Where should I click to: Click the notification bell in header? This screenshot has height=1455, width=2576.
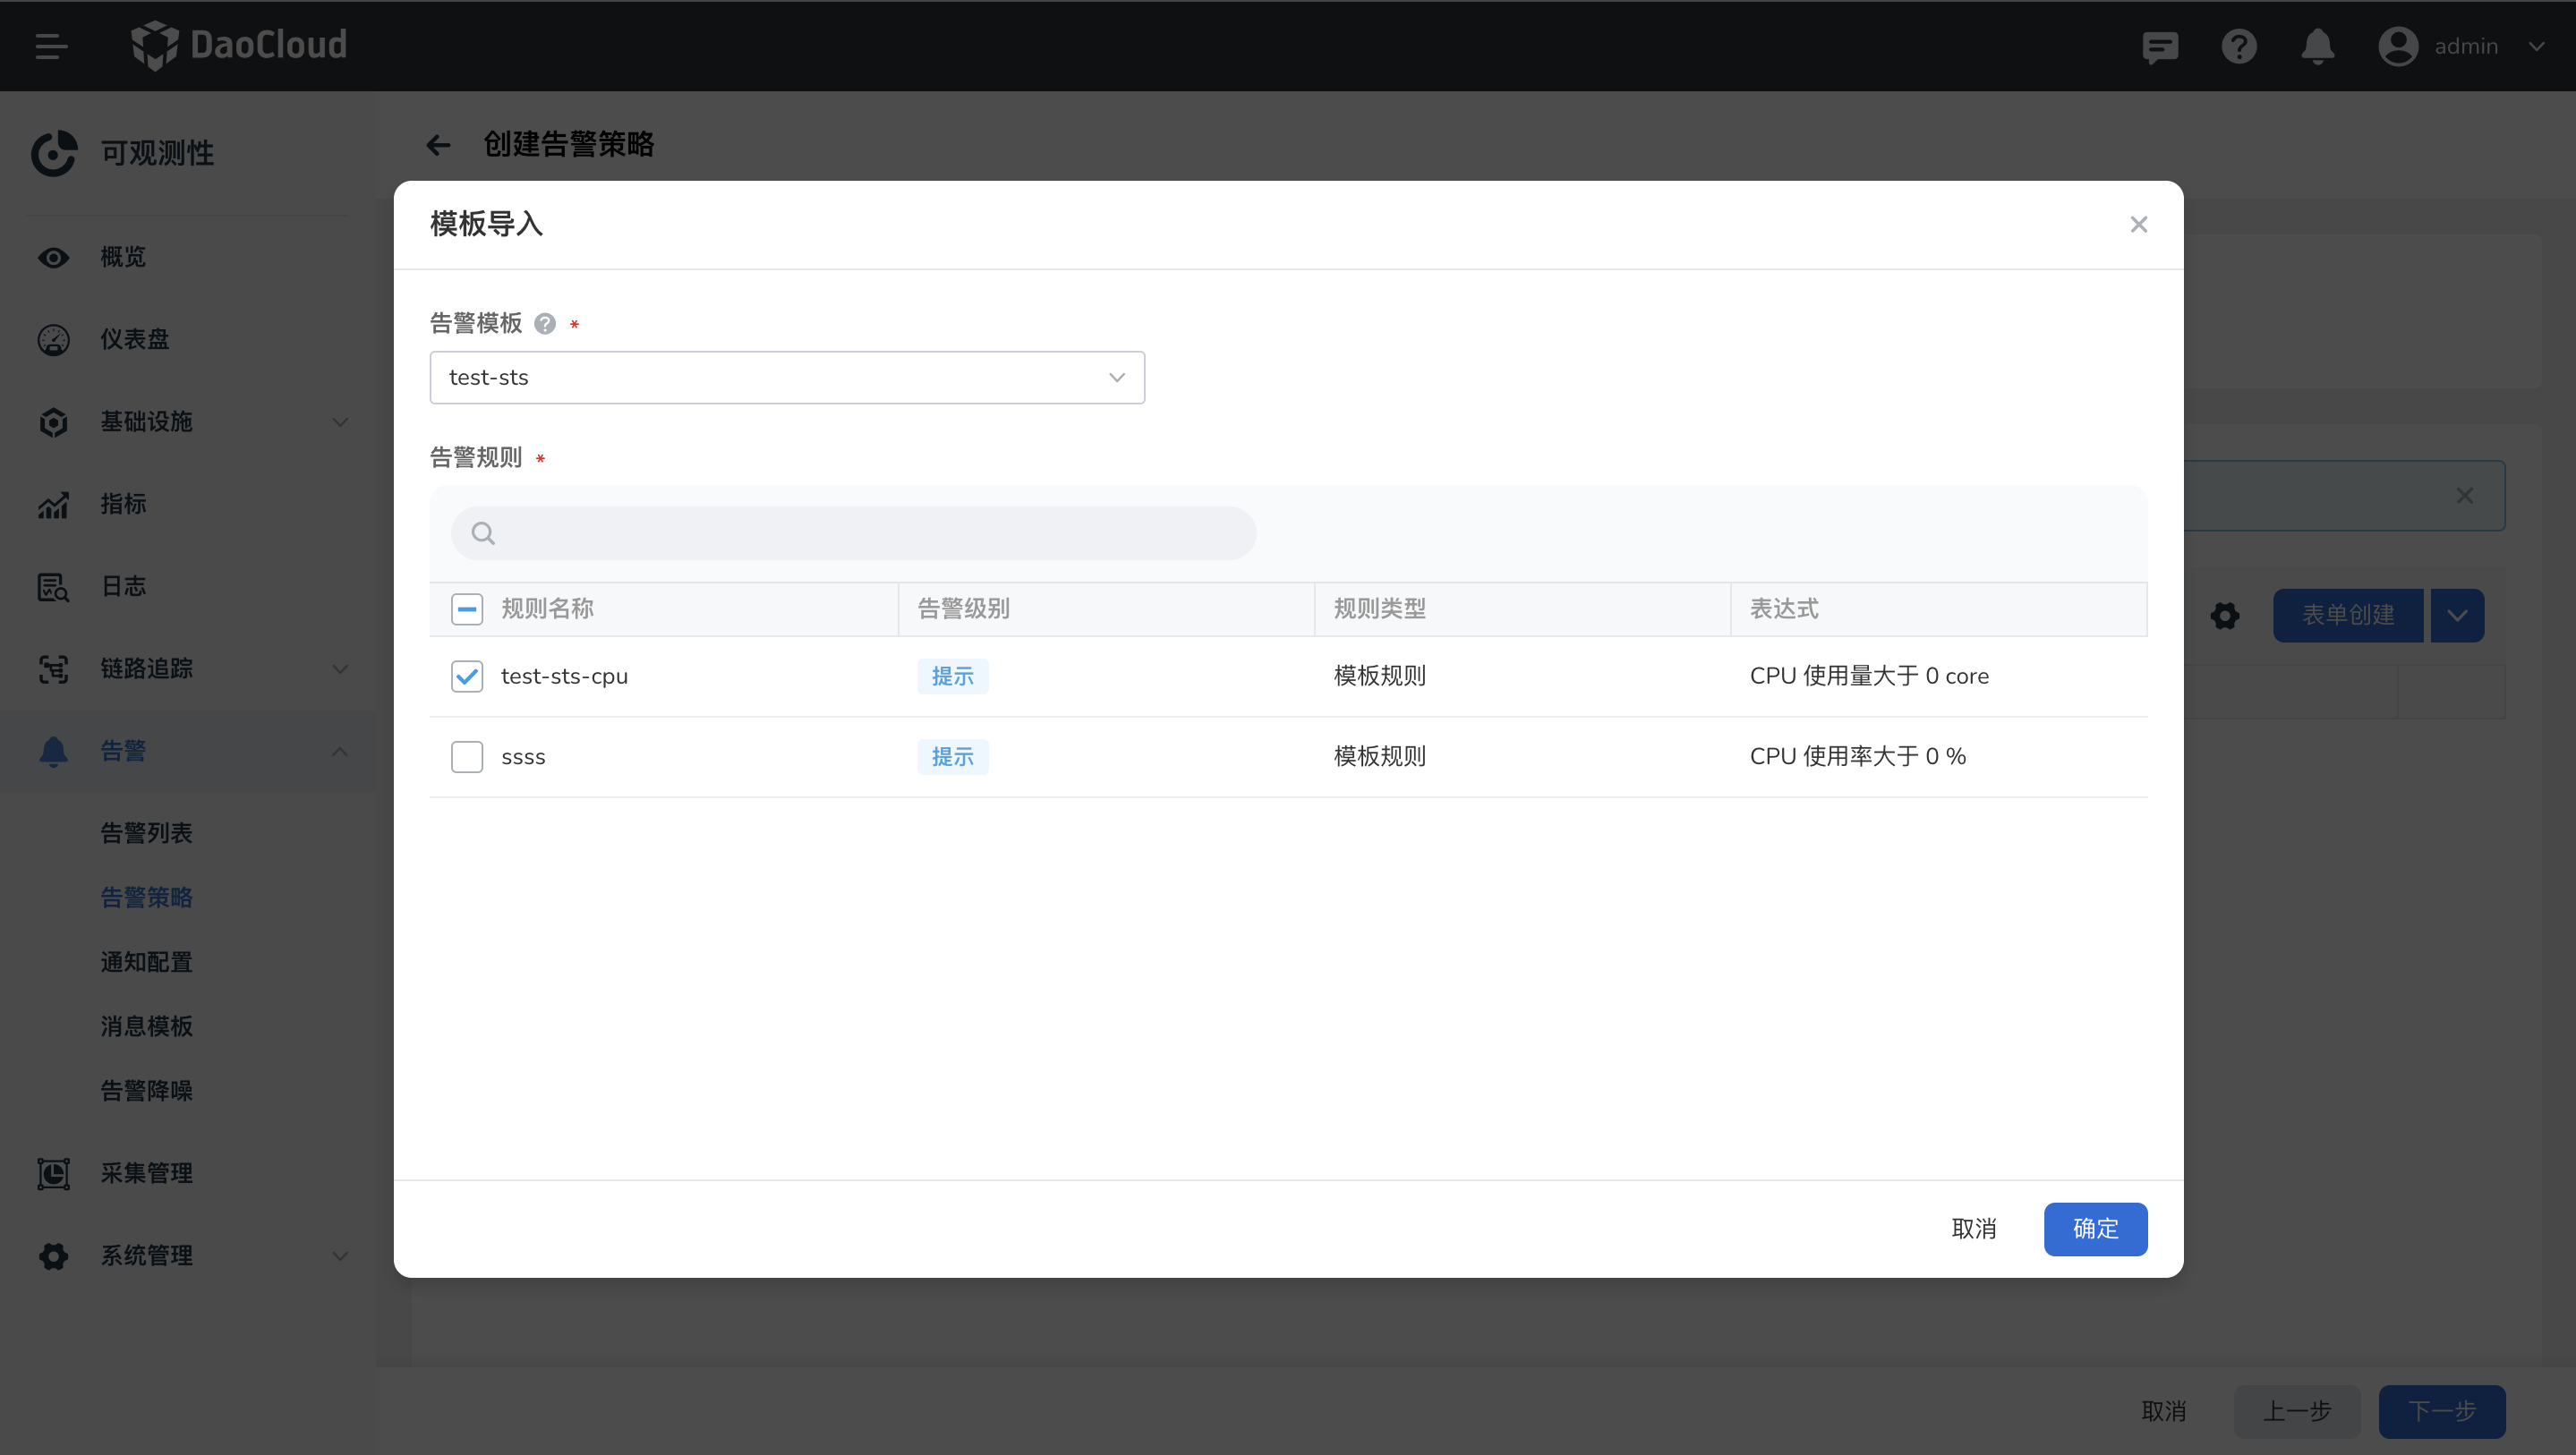[2317, 46]
